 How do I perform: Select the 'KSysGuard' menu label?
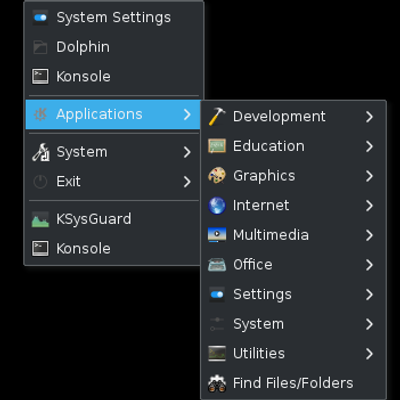[x=94, y=220]
